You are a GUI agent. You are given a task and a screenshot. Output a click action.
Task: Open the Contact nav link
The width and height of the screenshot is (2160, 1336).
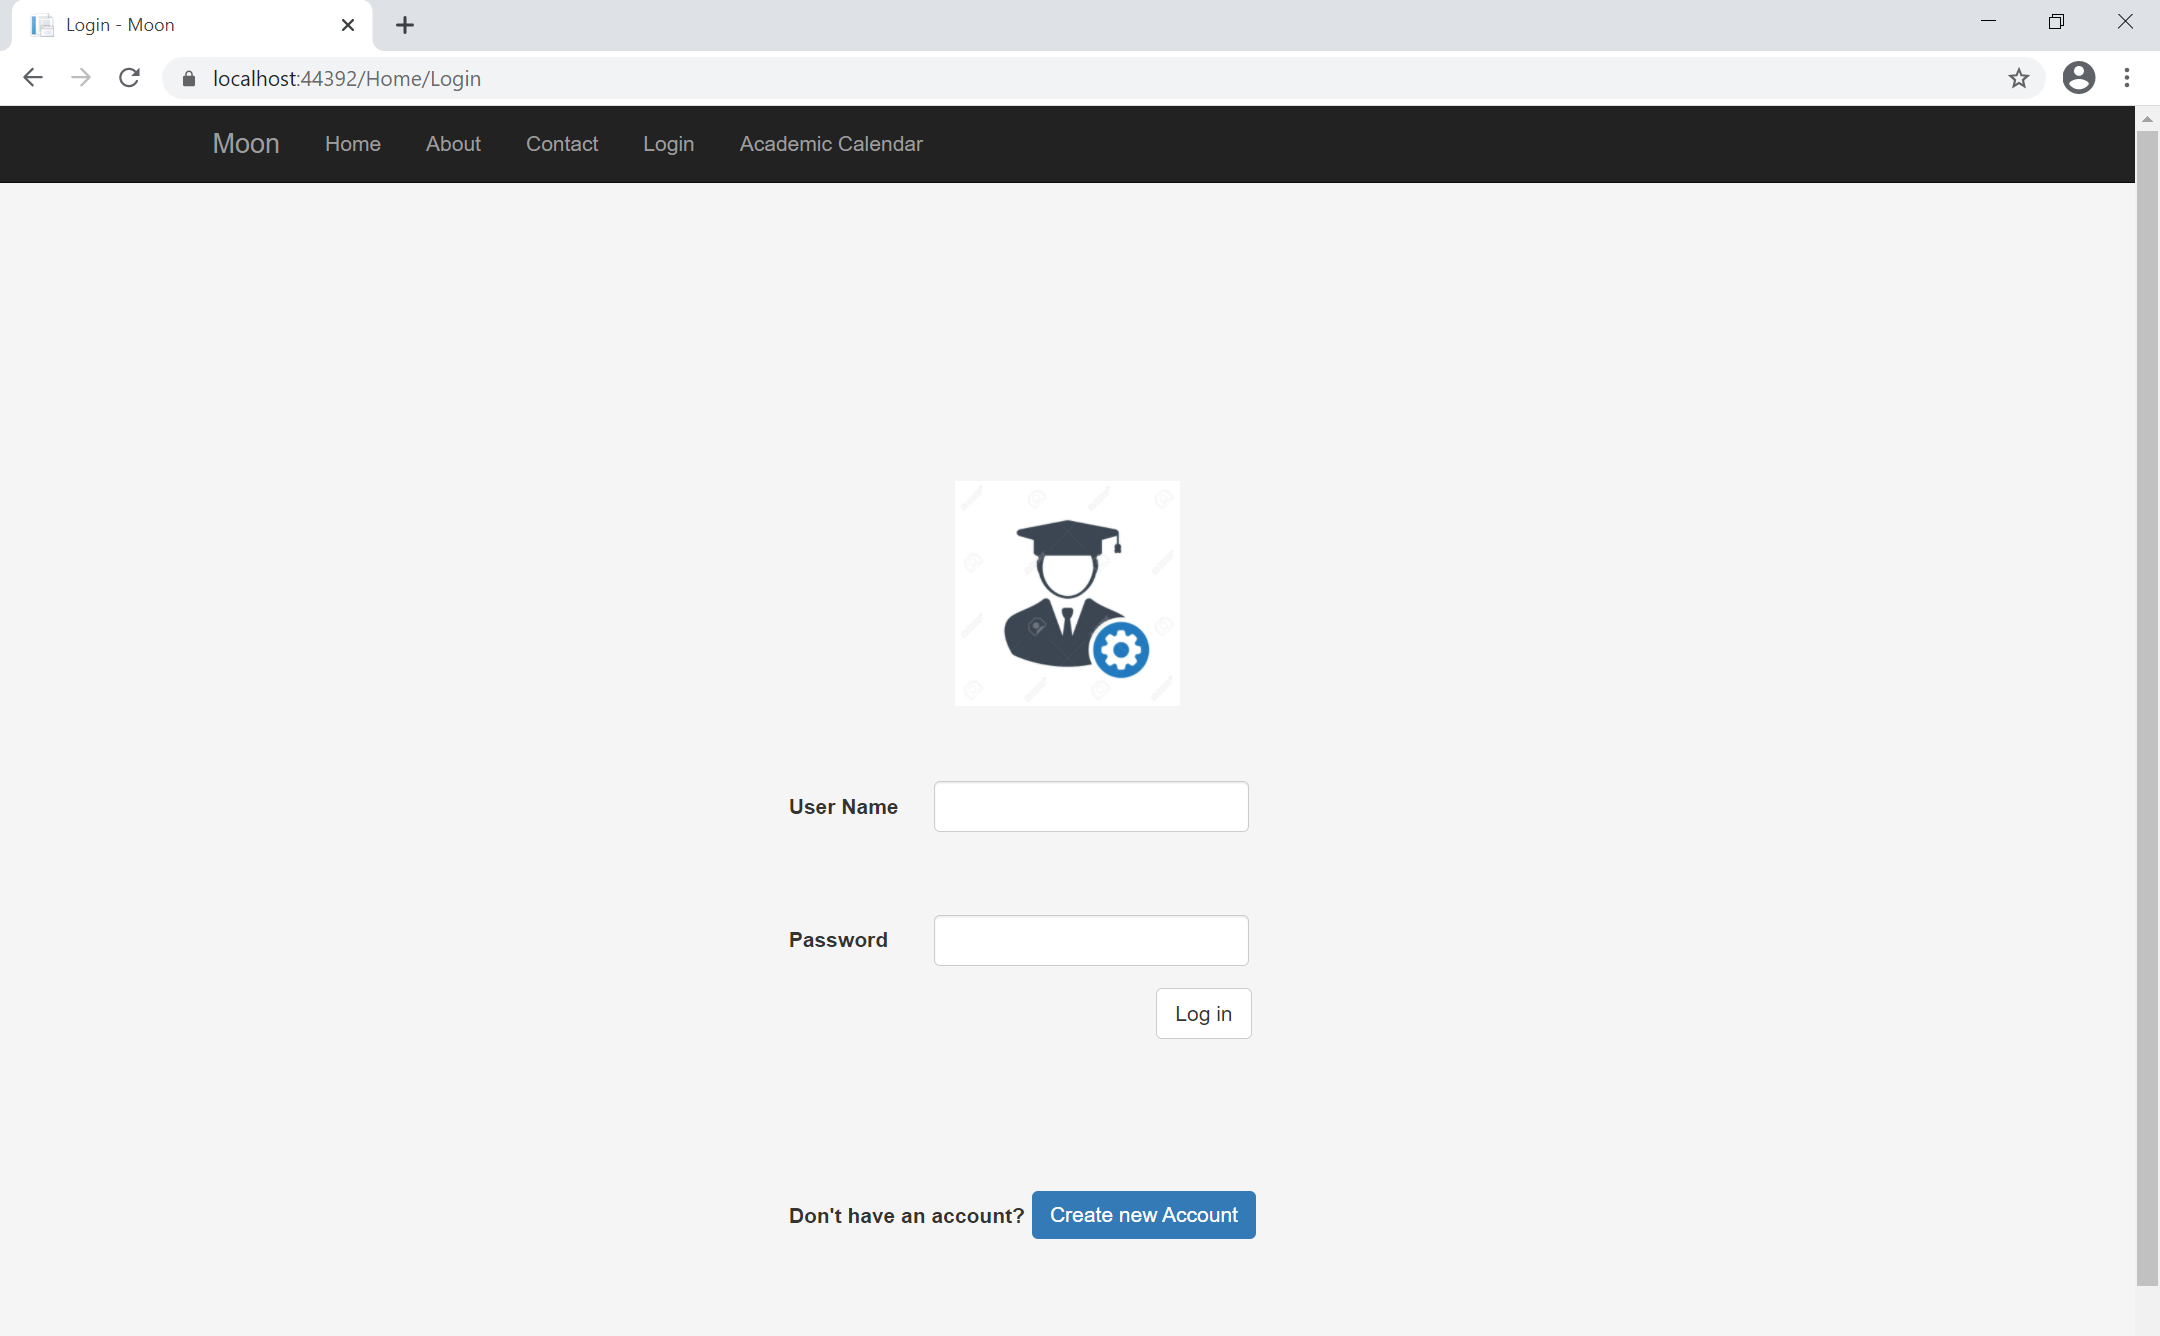point(561,144)
